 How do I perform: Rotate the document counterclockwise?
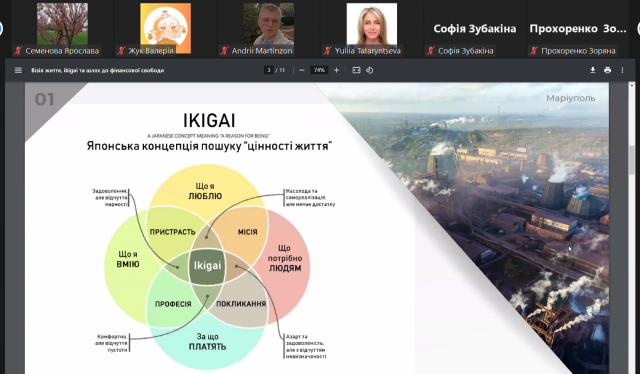369,70
